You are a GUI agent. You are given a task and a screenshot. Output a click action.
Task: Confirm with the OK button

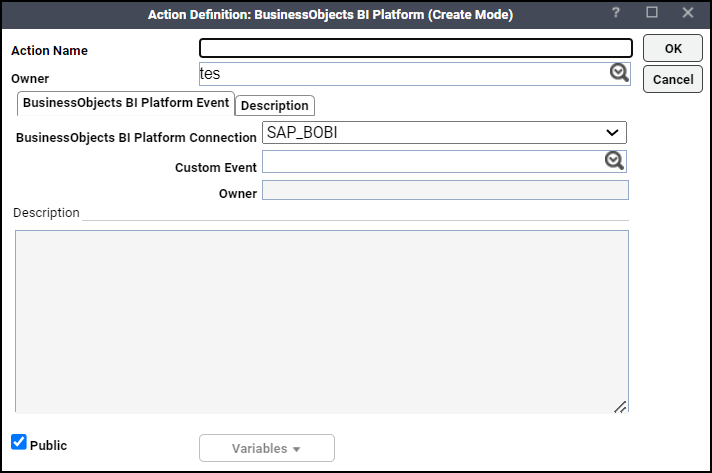click(672, 48)
